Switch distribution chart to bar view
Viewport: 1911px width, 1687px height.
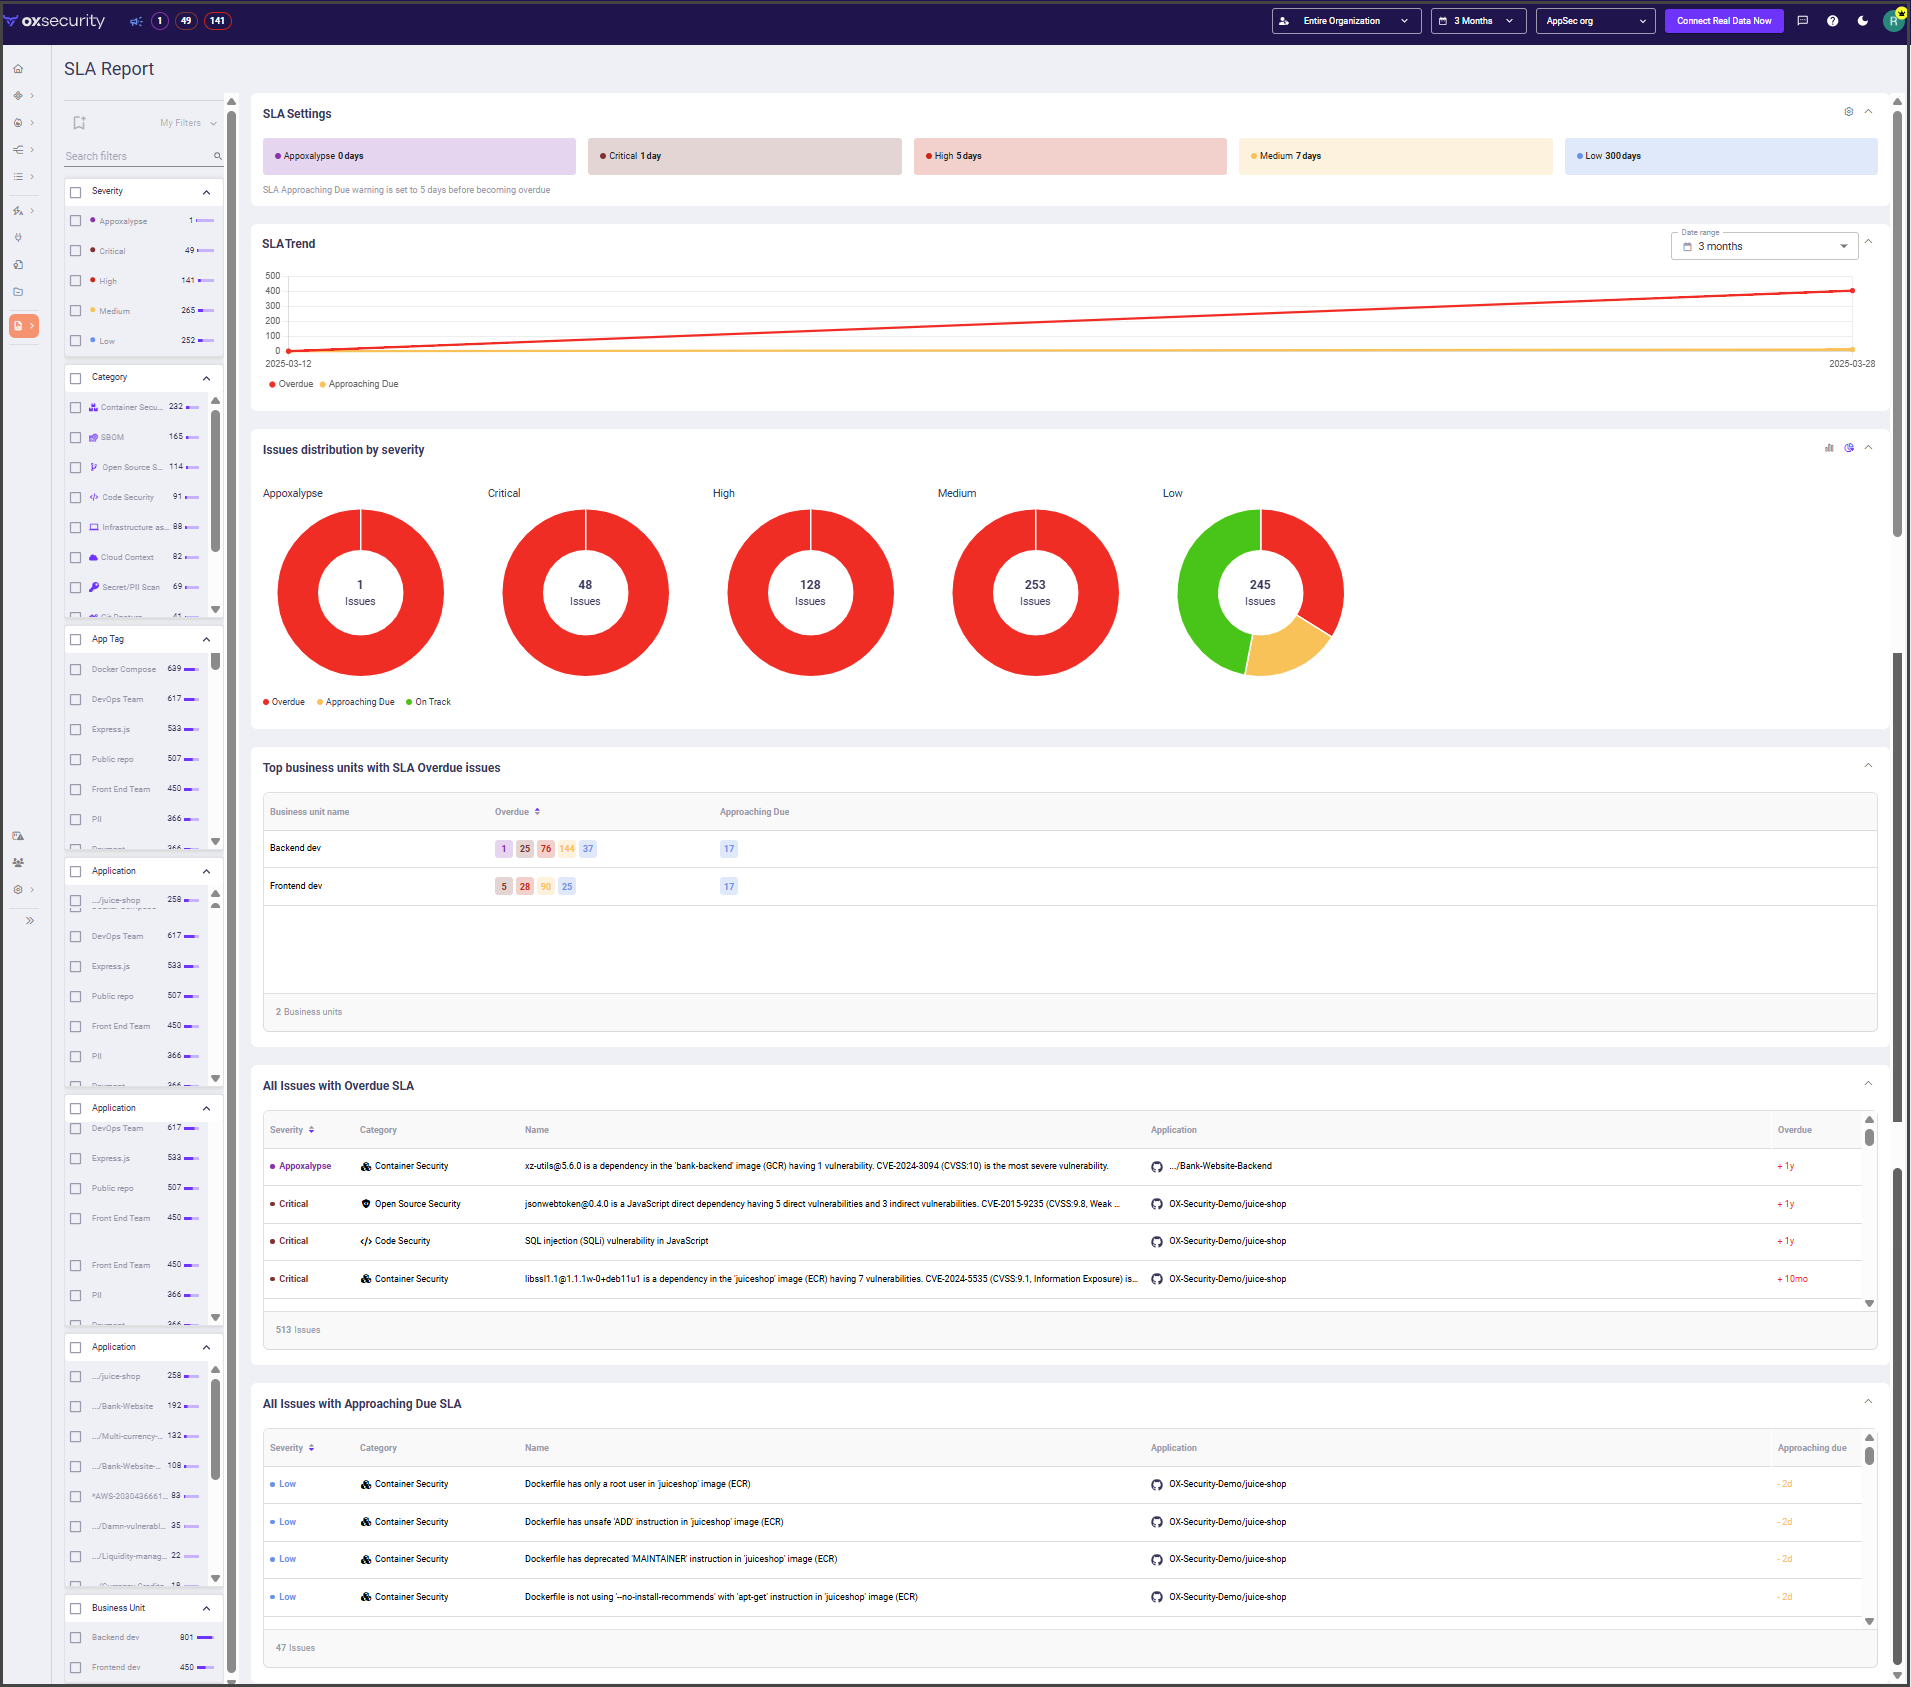click(x=1829, y=448)
